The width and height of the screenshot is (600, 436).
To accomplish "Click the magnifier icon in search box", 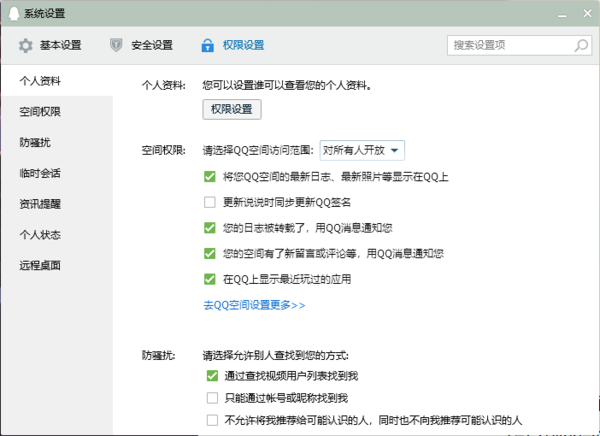I will [581, 45].
